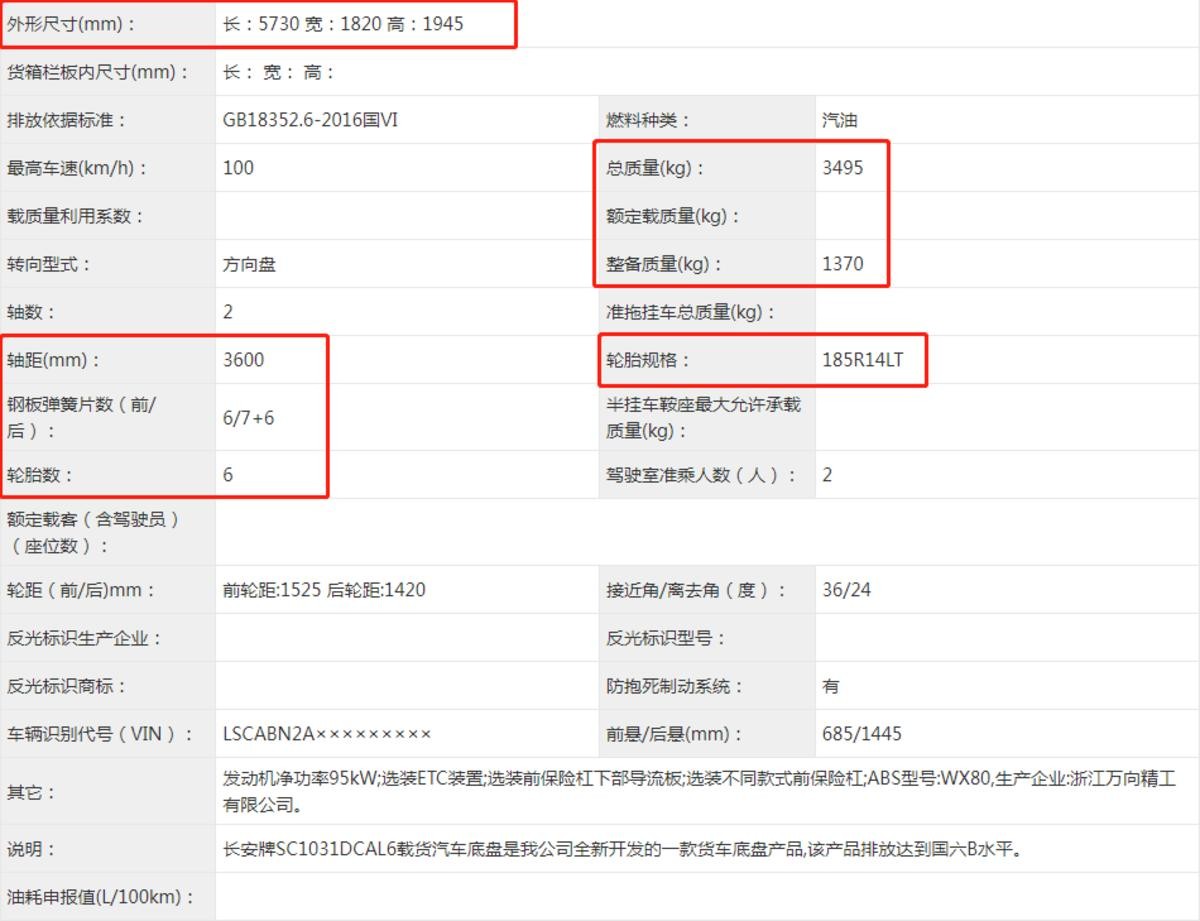Select the track width text 前轮距:1525 后轮距:1420
This screenshot has height=921, width=1200.
point(324,590)
